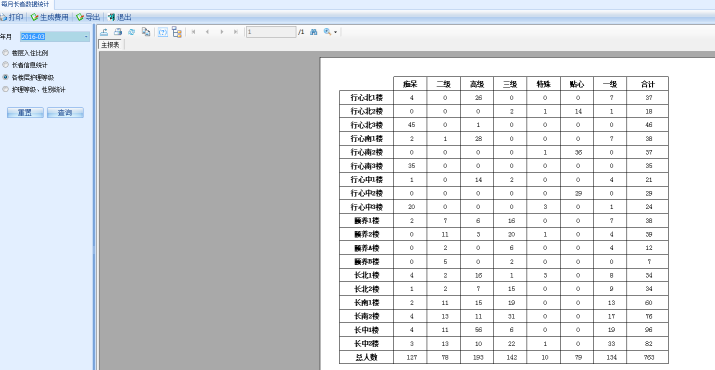
Task: Click the 行心中3楼 row label
Action: (x=367, y=207)
